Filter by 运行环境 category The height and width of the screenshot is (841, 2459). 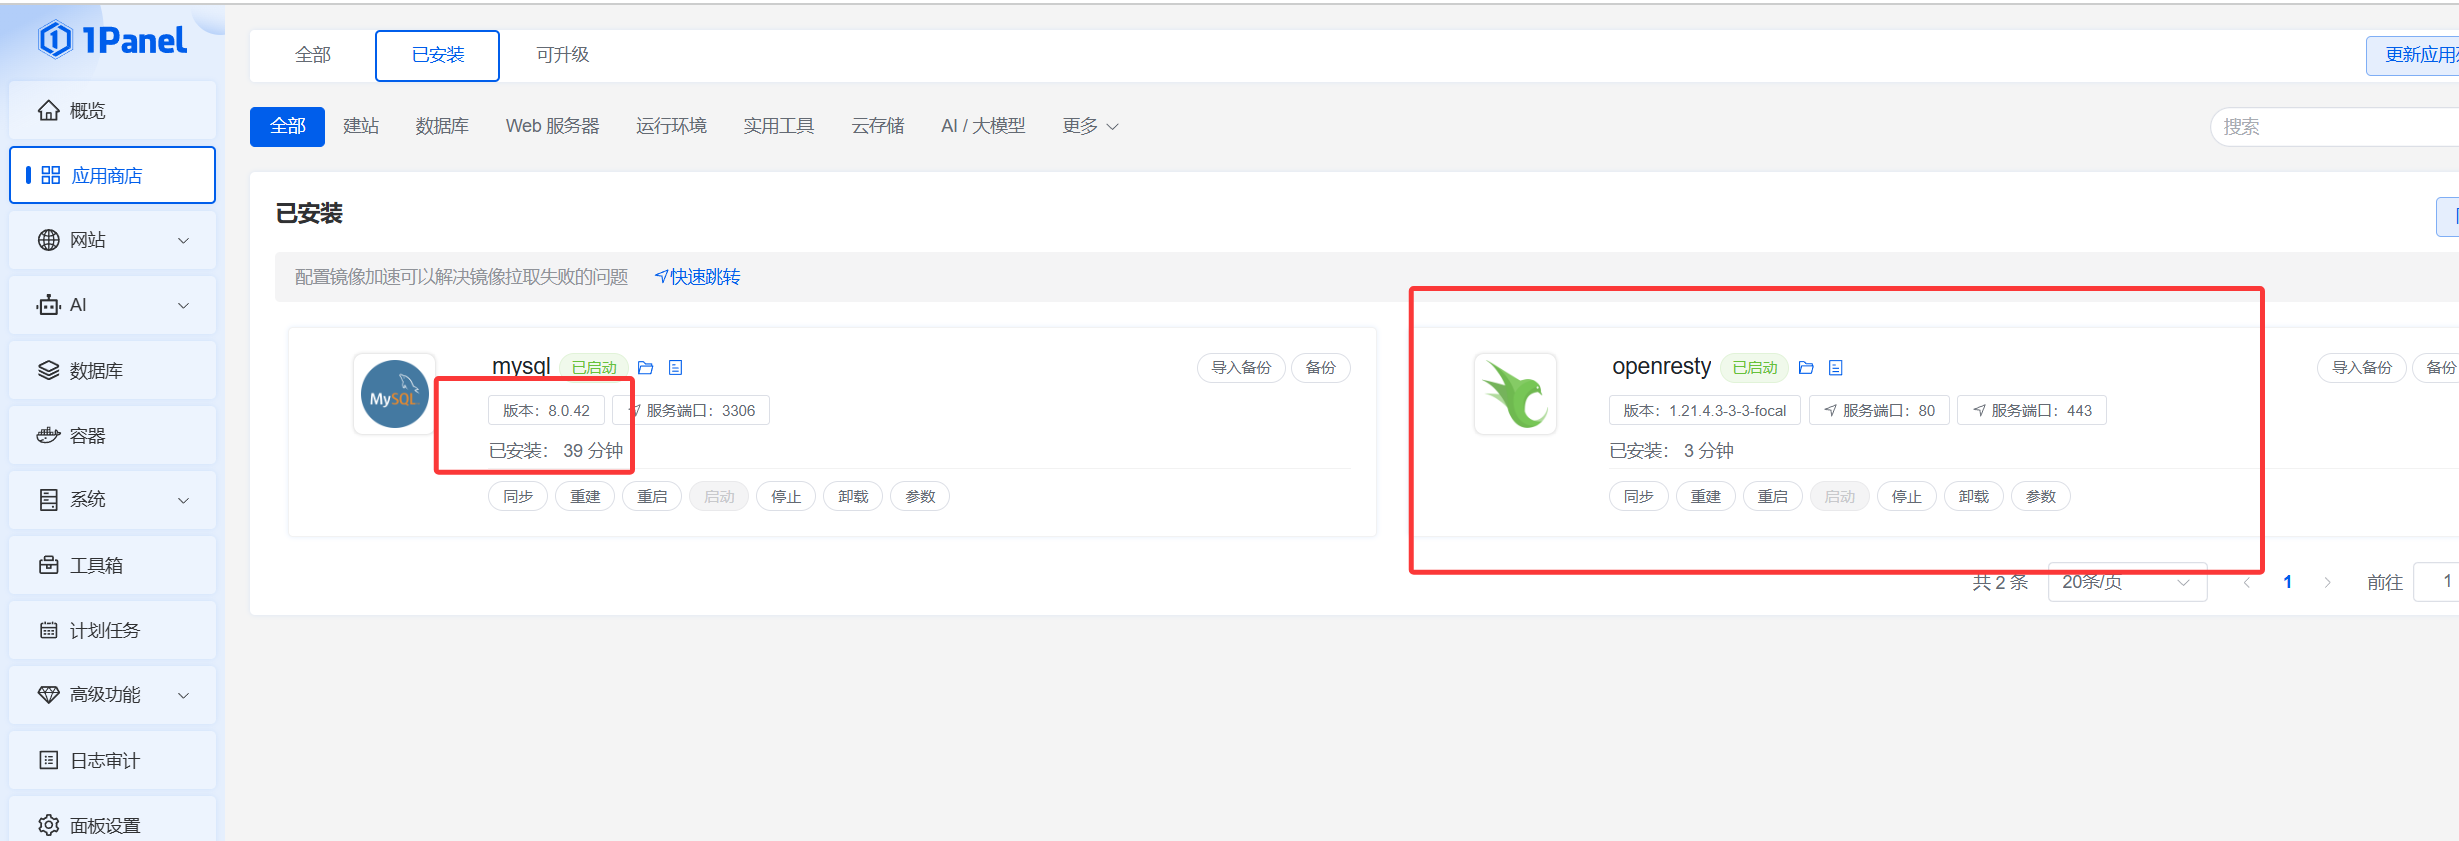coord(671,126)
